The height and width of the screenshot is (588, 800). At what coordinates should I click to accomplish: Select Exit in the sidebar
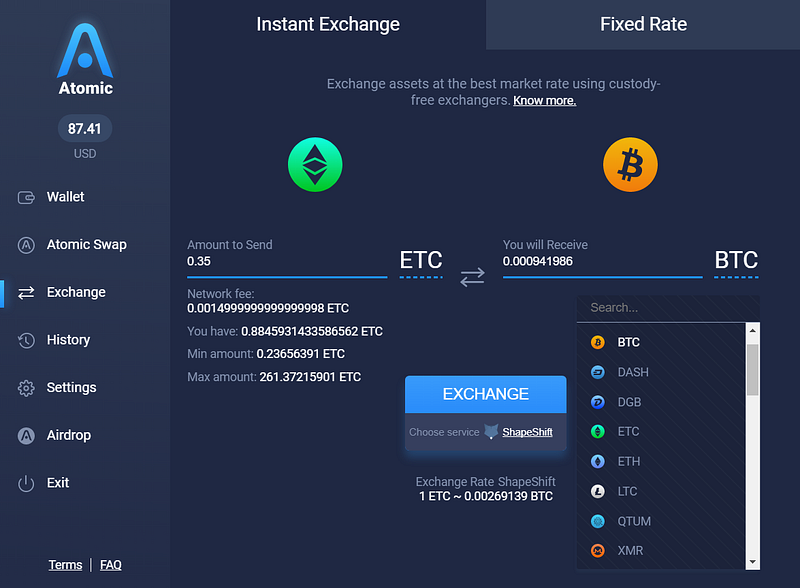tap(58, 483)
